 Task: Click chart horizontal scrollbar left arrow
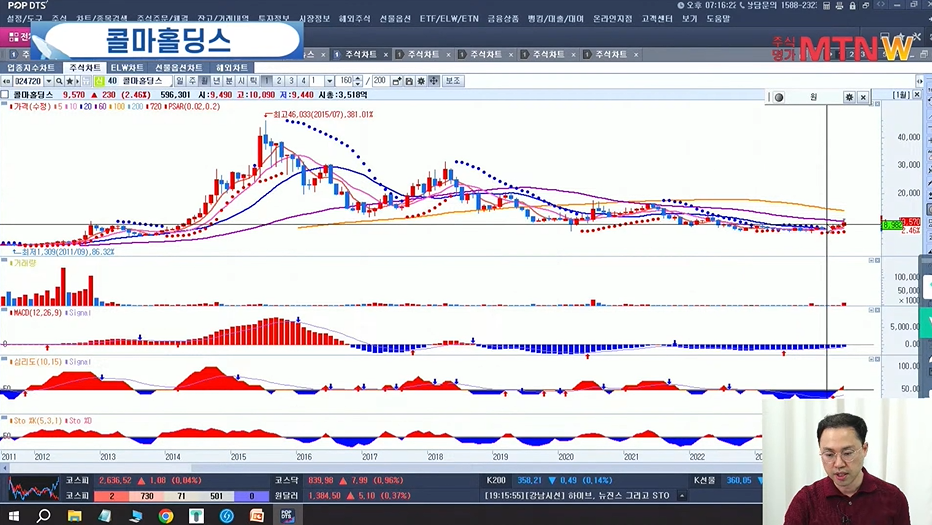[5, 469]
